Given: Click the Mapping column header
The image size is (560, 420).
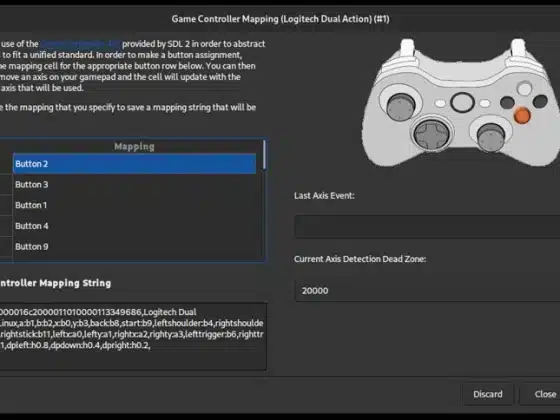Looking at the screenshot, I should 134,146.
